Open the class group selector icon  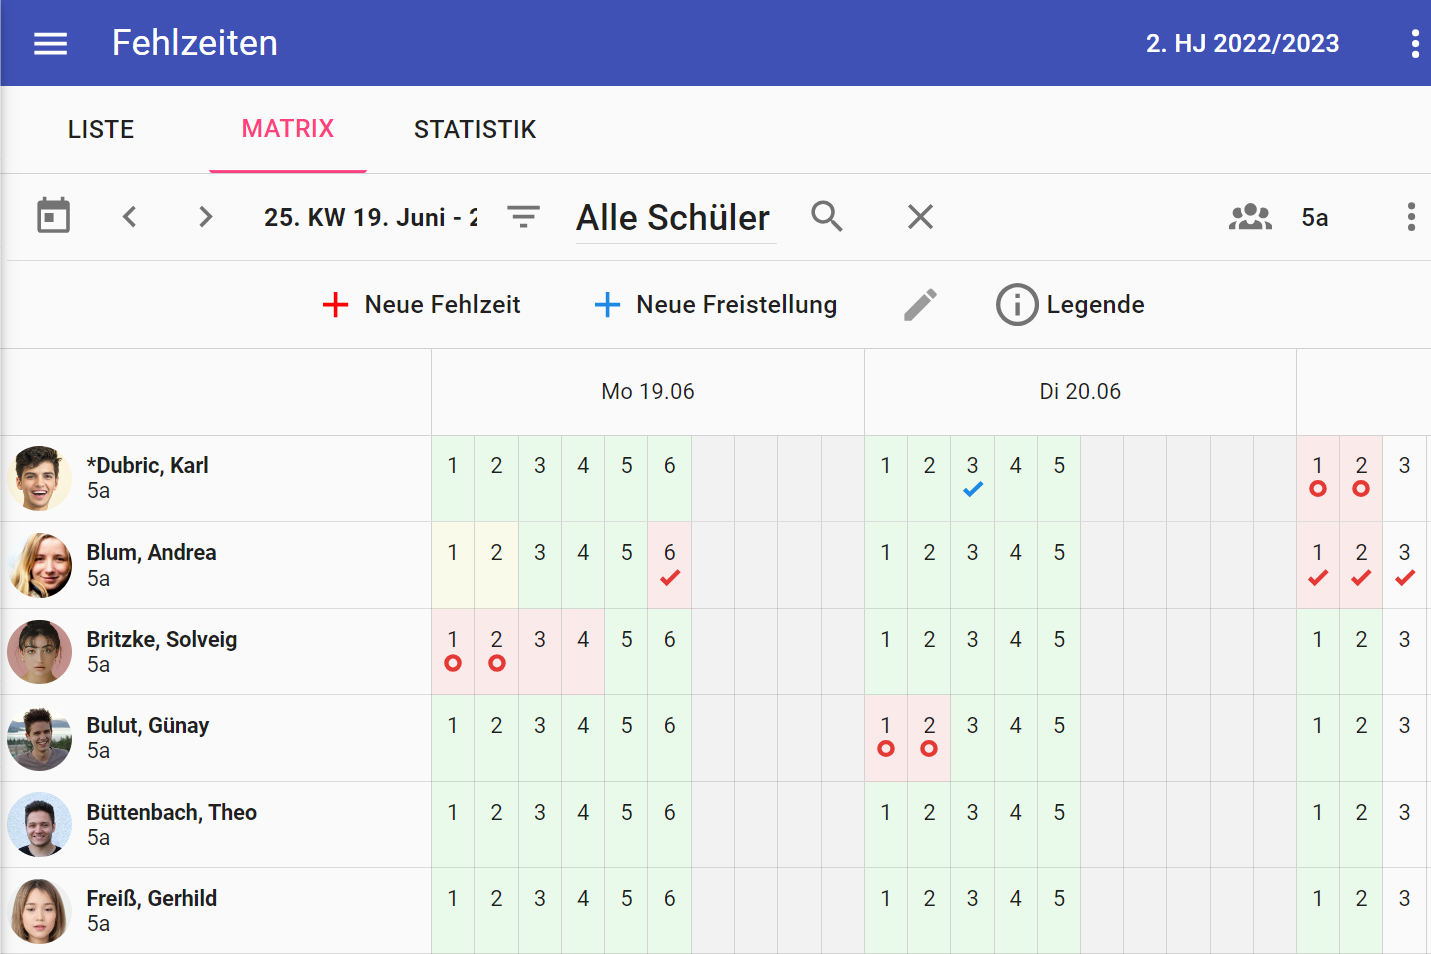[x=1250, y=217]
